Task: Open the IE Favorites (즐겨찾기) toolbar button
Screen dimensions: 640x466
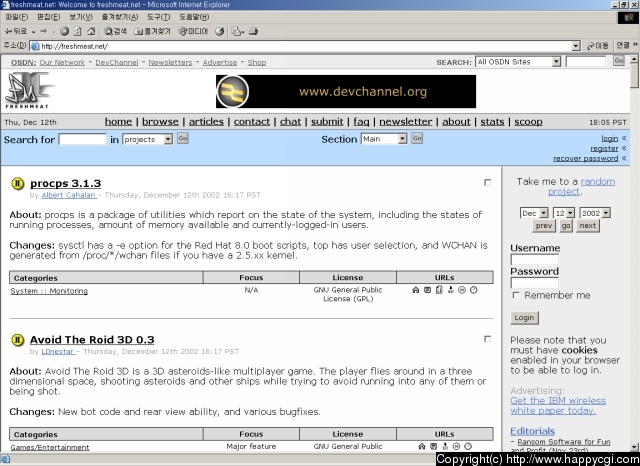Action: click(152, 31)
